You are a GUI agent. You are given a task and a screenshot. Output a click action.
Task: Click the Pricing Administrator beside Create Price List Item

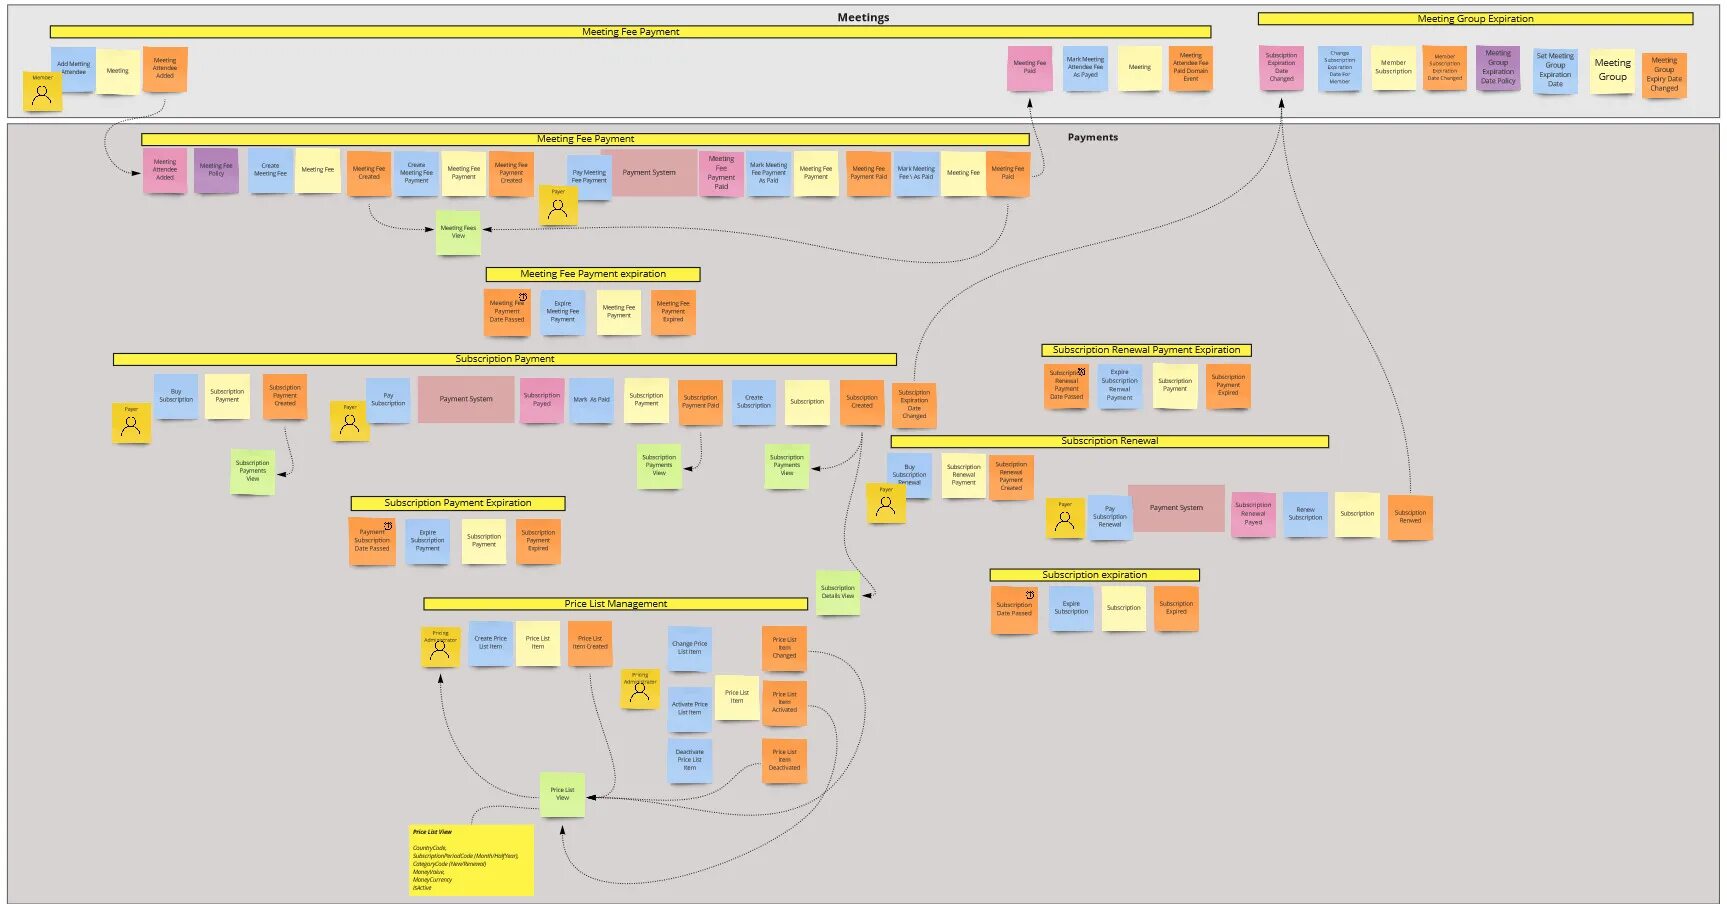click(440, 647)
